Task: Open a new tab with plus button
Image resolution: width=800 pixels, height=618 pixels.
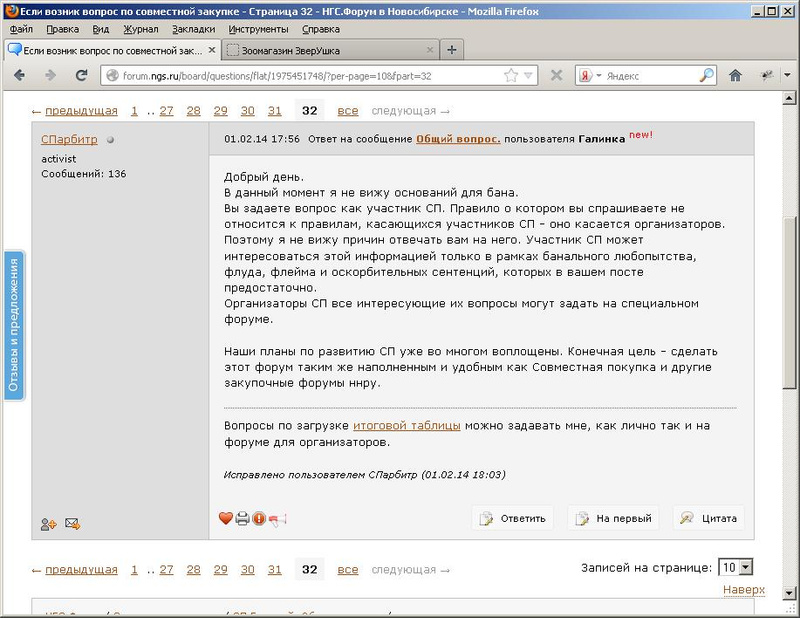Action: click(x=451, y=49)
